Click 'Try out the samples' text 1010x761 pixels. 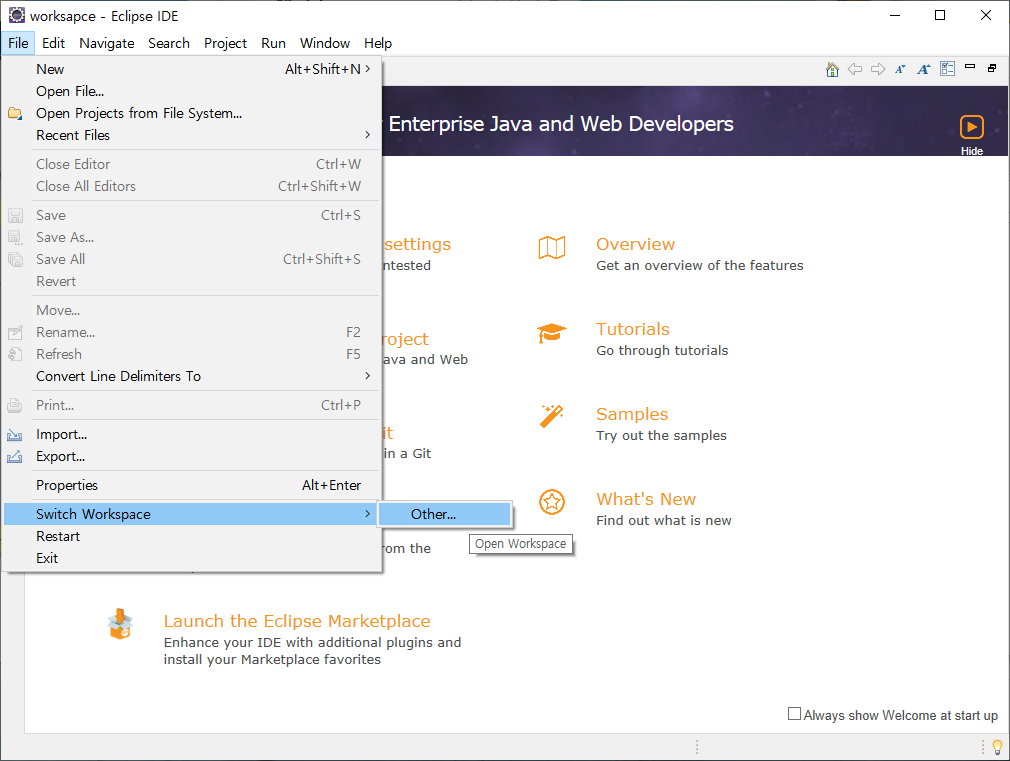coord(661,436)
